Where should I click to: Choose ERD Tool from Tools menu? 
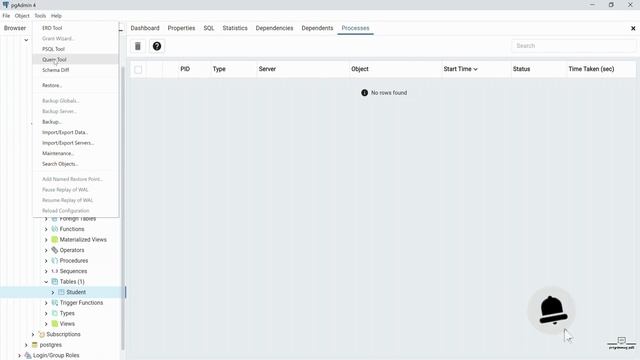(76, 28)
